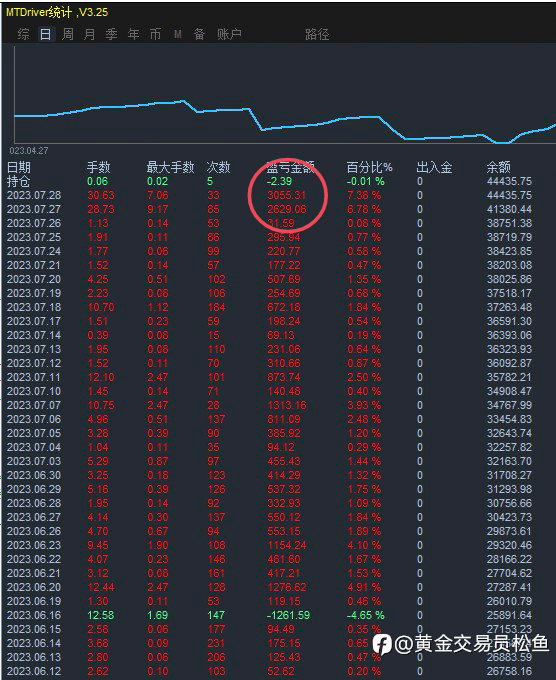Click the 路径 path label
This screenshot has height=680, width=556.
click(x=317, y=34)
